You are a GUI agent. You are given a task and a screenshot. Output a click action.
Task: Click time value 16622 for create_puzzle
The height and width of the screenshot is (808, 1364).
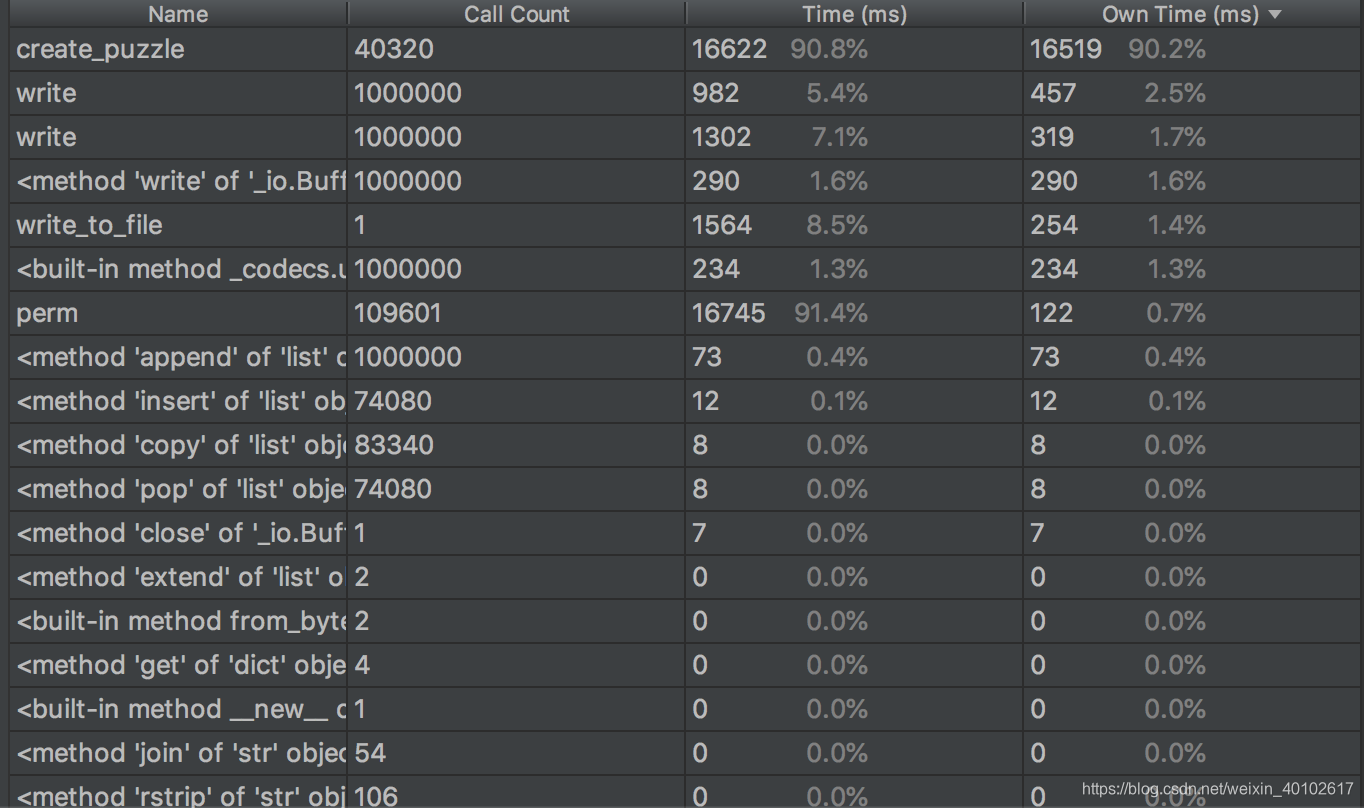click(x=729, y=49)
